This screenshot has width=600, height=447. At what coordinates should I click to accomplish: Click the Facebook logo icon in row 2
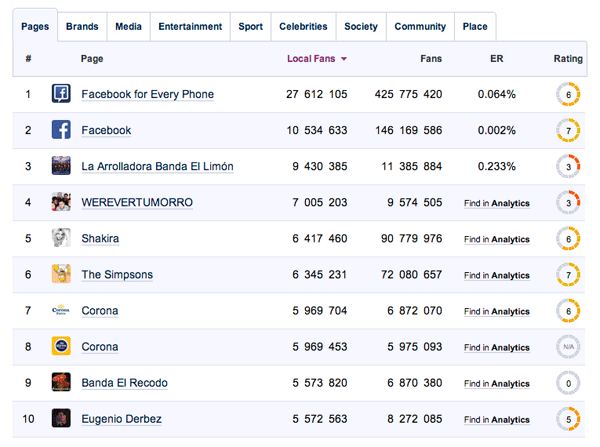click(61, 131)
